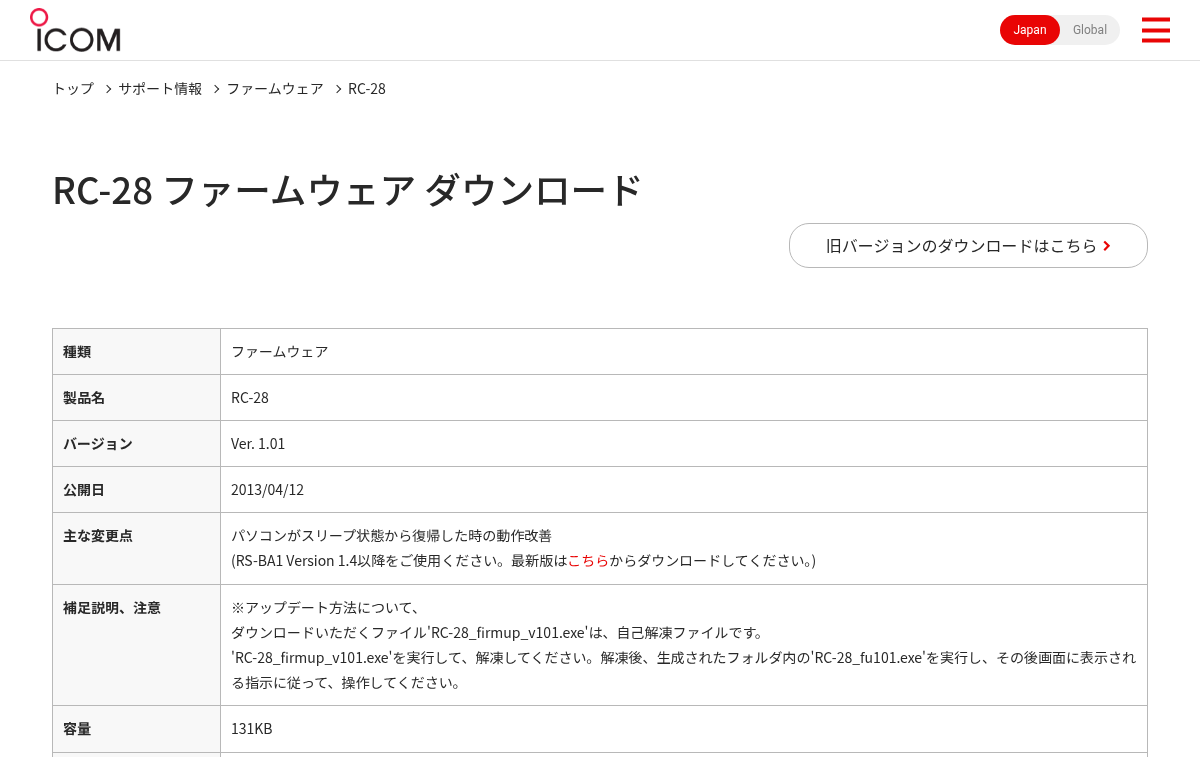Click the page title RC-28 ファームウェア ダウンロード
The image size is (1200, 757).
(347, 190)
